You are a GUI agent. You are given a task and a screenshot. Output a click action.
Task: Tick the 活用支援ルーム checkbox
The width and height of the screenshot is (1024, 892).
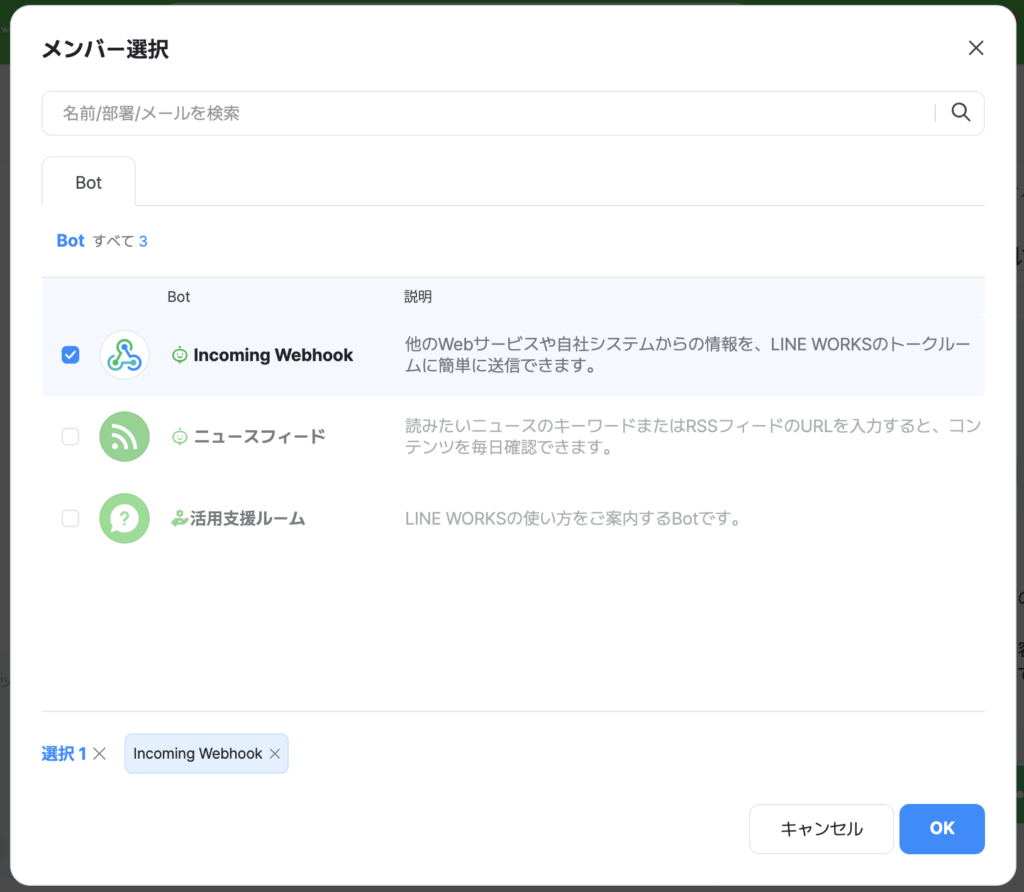71,518
